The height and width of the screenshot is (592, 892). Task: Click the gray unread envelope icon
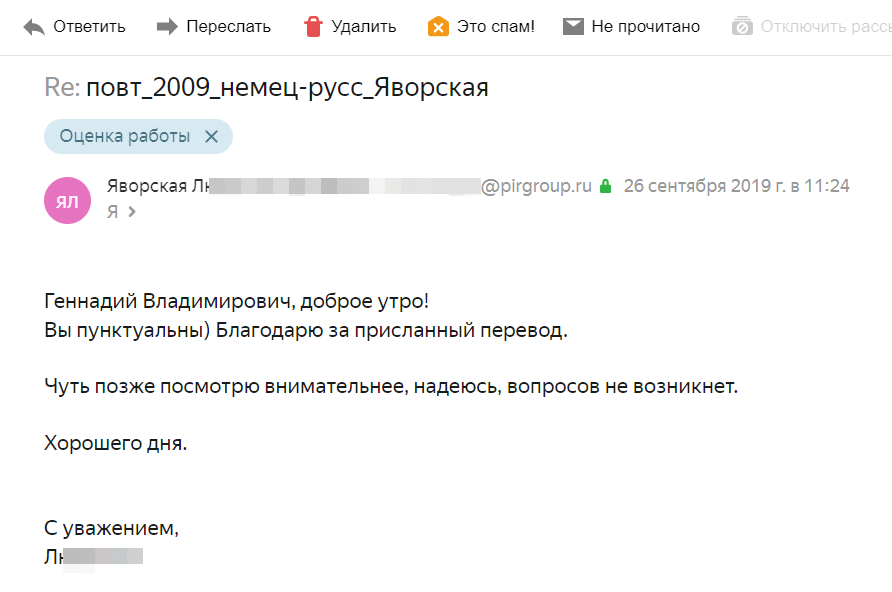click(573, 26)
